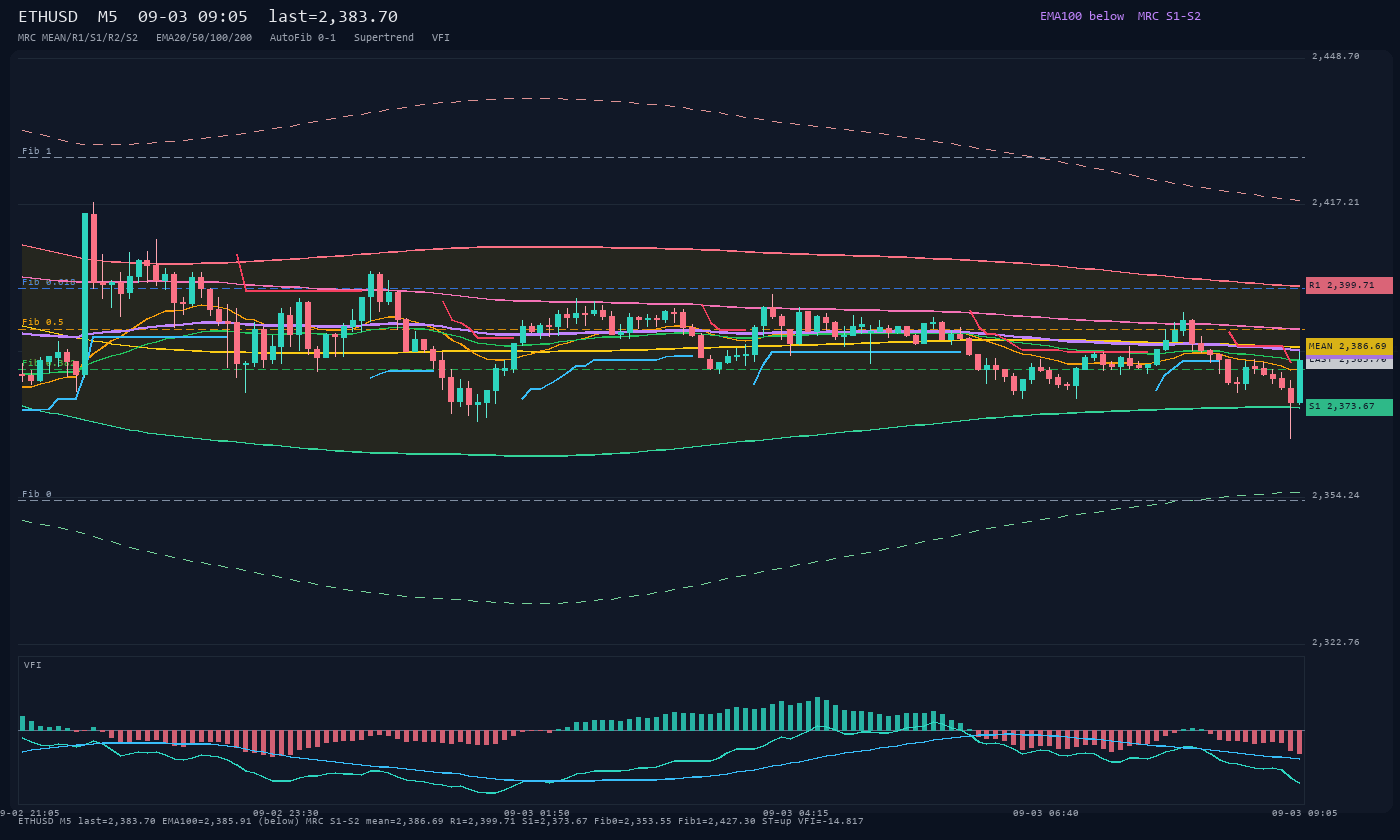Image resolution: width=1400 pixels, height=840 pixels.
Task: Click the EMA100 below status in the header
Action: (x=1082, y=16)
